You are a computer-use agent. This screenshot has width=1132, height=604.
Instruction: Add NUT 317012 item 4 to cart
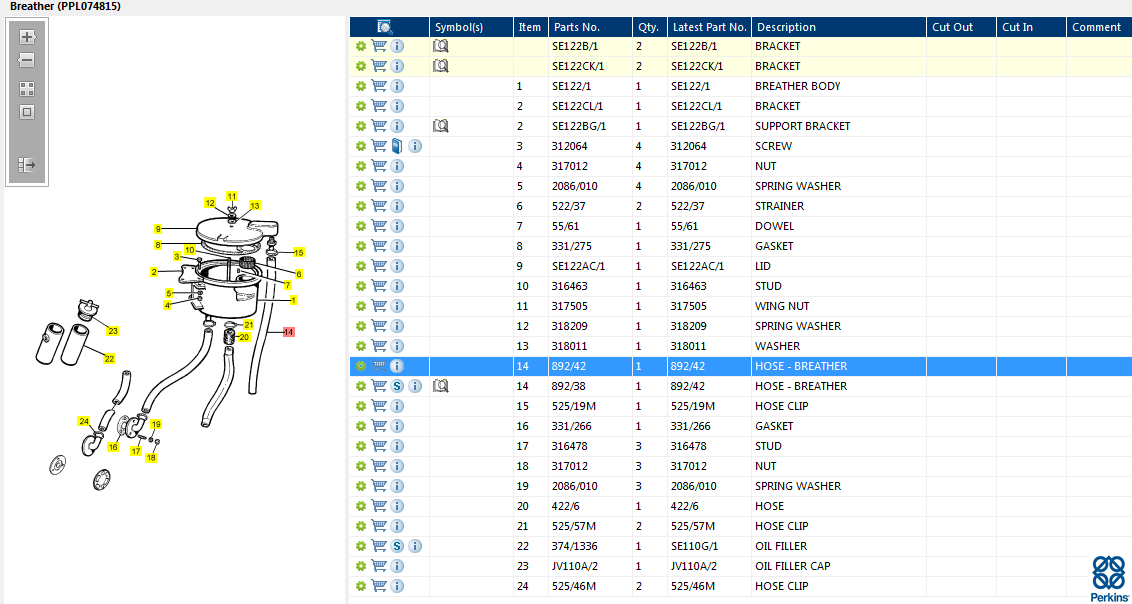379,167
